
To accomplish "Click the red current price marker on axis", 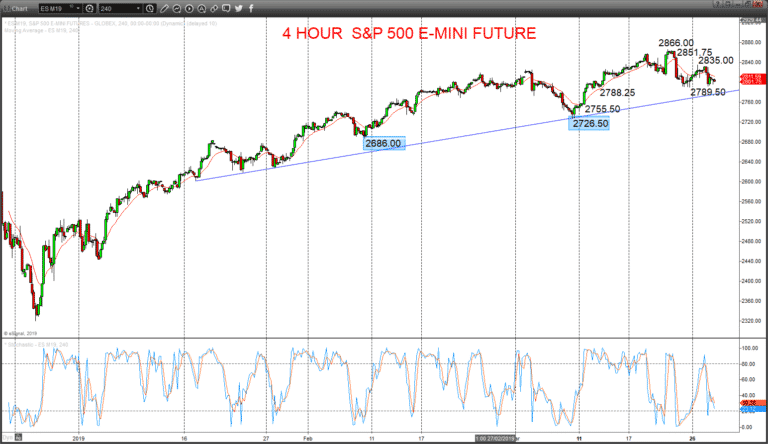I will coord(753,79).
